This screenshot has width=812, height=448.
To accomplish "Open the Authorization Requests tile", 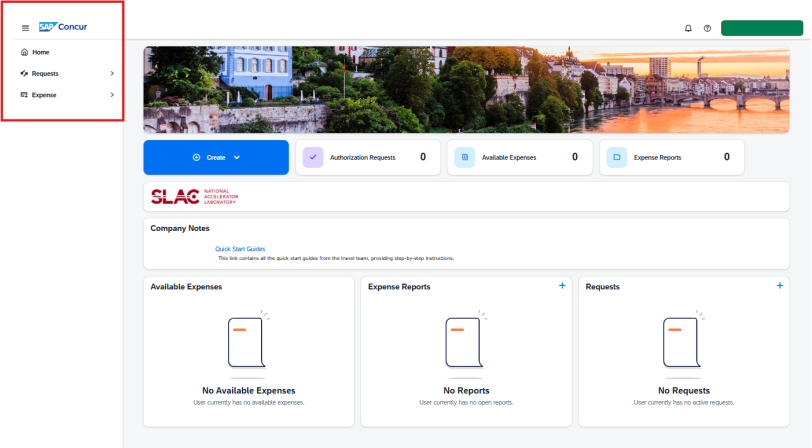I will tap(368, 157).
